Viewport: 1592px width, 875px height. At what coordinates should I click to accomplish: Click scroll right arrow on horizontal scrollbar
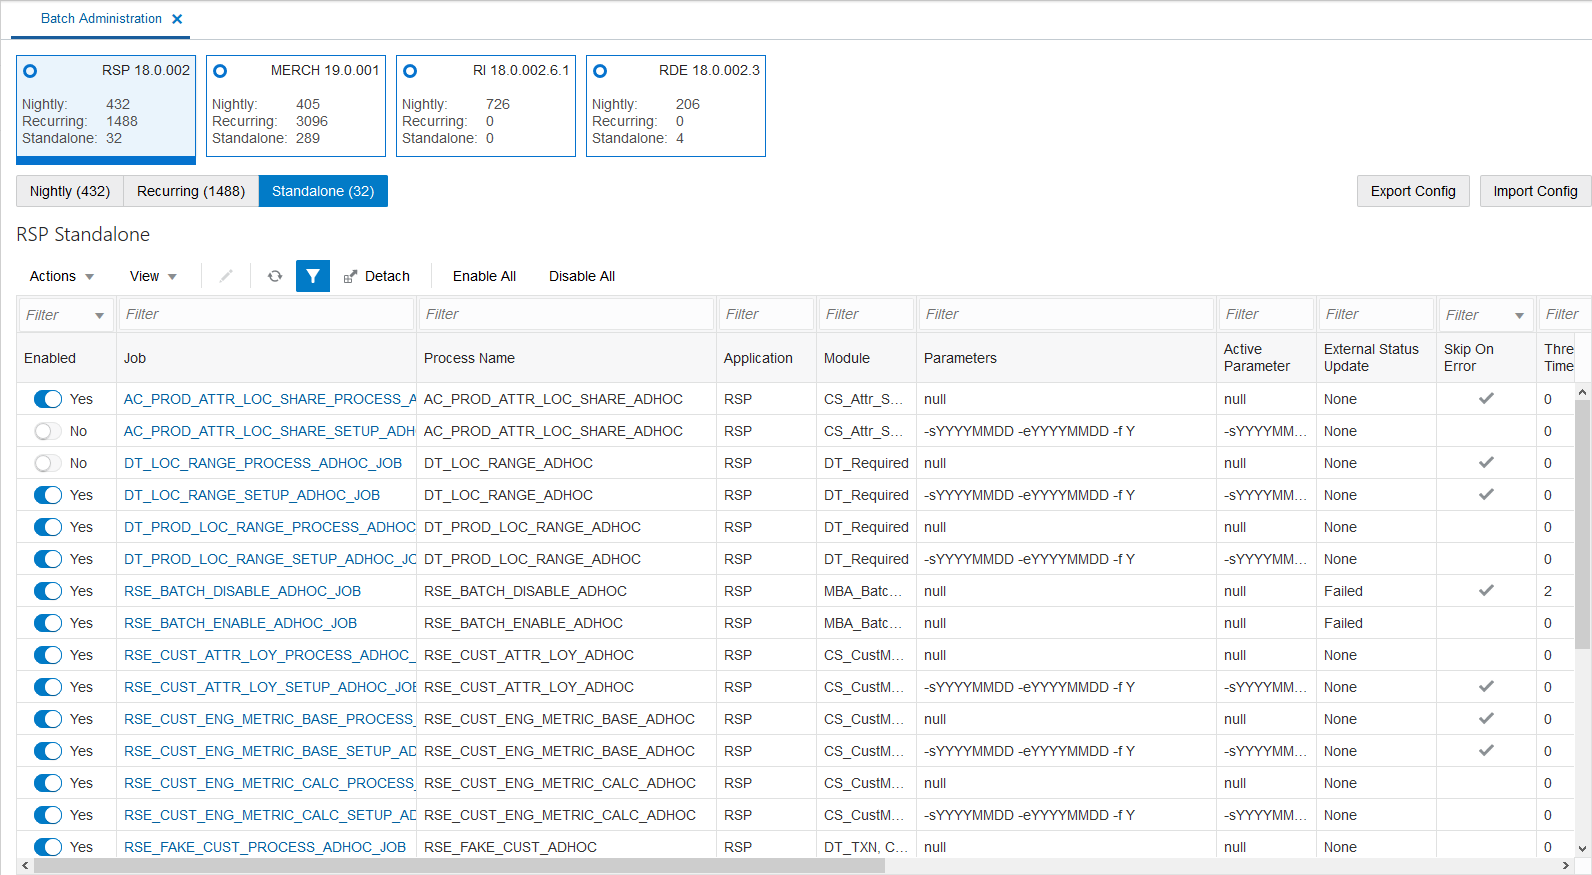coord(1566,866)
